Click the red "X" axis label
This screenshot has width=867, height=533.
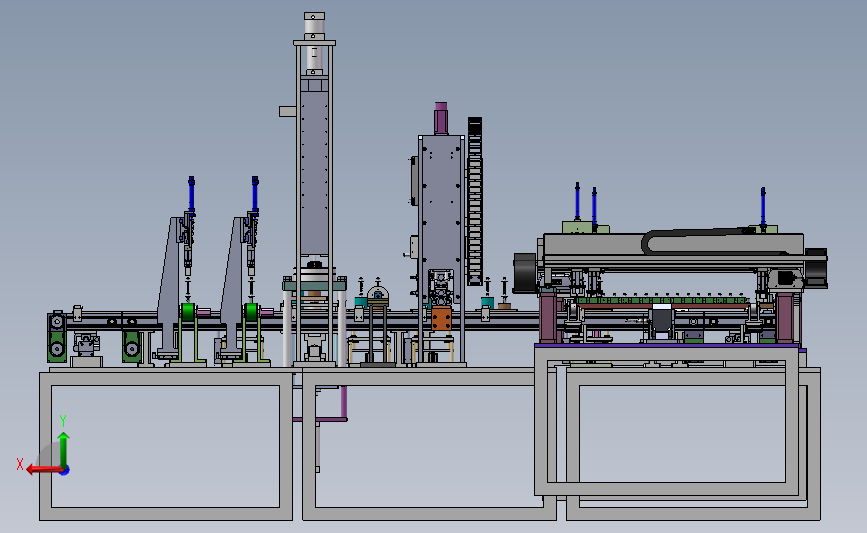click(x=20, y=464)
